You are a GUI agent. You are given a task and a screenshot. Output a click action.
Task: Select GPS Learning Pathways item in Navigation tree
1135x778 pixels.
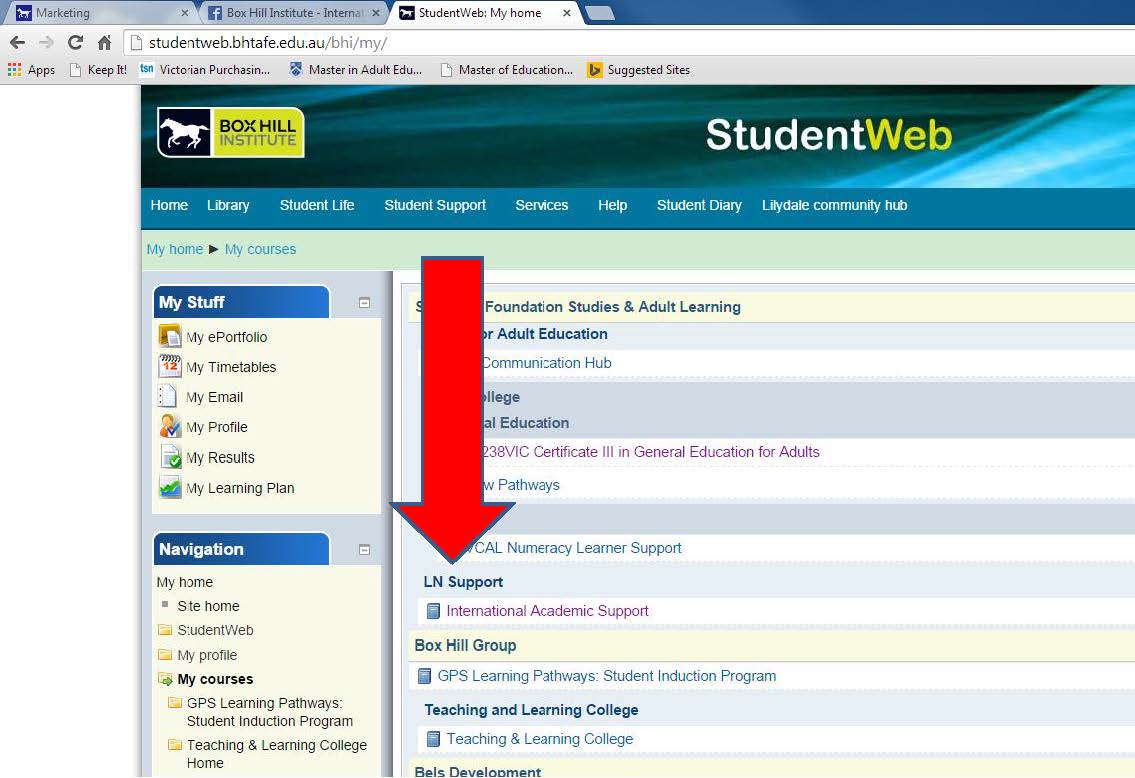[269, 712]
